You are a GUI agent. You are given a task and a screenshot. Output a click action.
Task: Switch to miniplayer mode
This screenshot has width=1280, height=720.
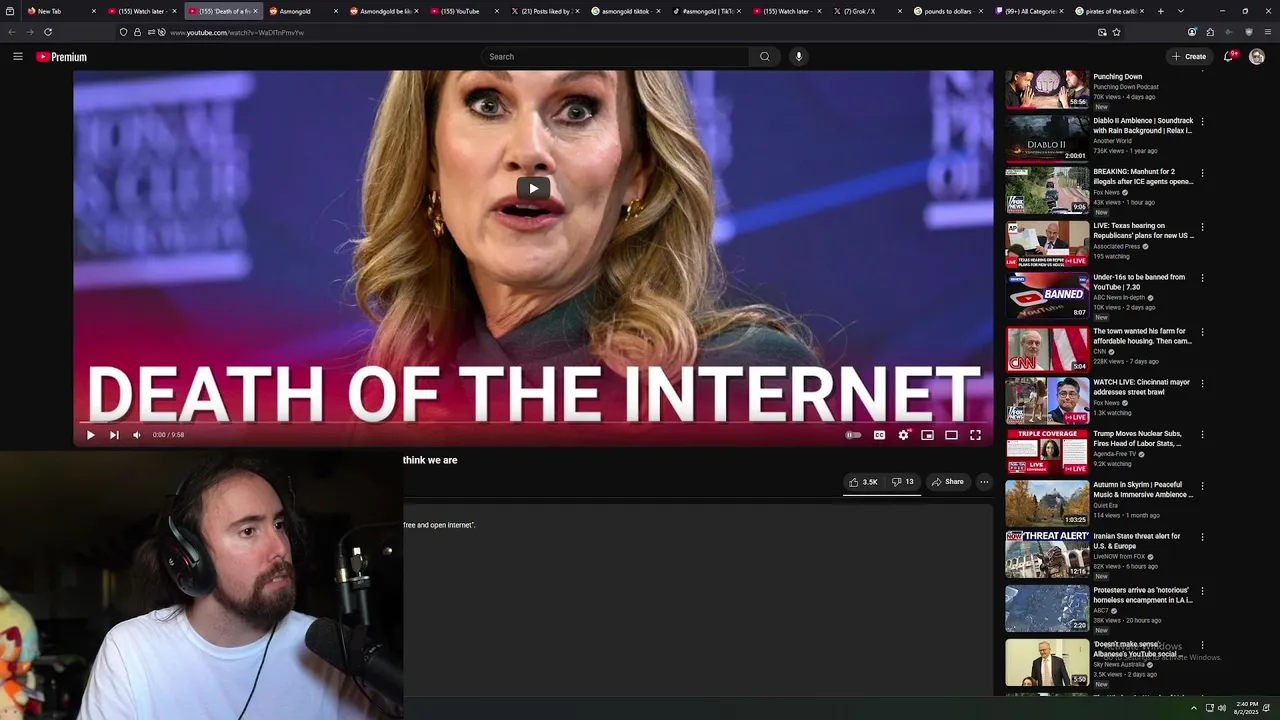click(927, 435)
